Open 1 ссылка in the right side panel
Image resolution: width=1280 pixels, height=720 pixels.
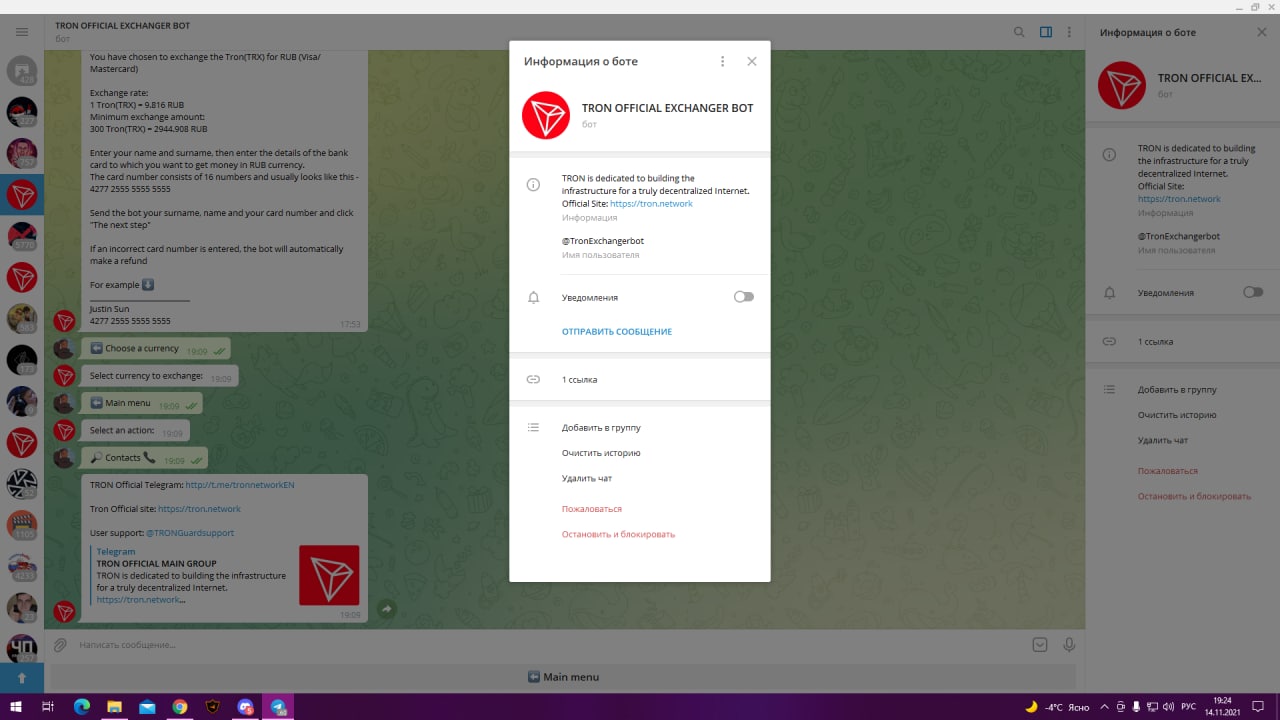coord(1182,342)
